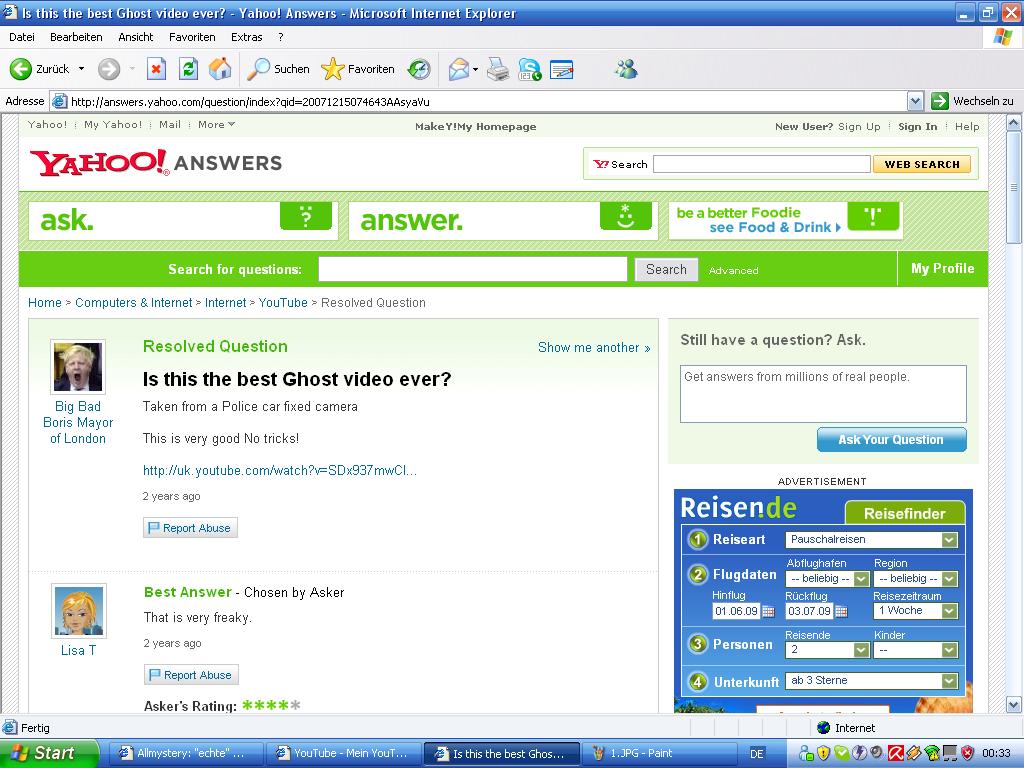Image resolution: width=1024 pixels, height=768 pixels.
Task: Click the Wechseln zu go arrow
Action: point(940,101)
